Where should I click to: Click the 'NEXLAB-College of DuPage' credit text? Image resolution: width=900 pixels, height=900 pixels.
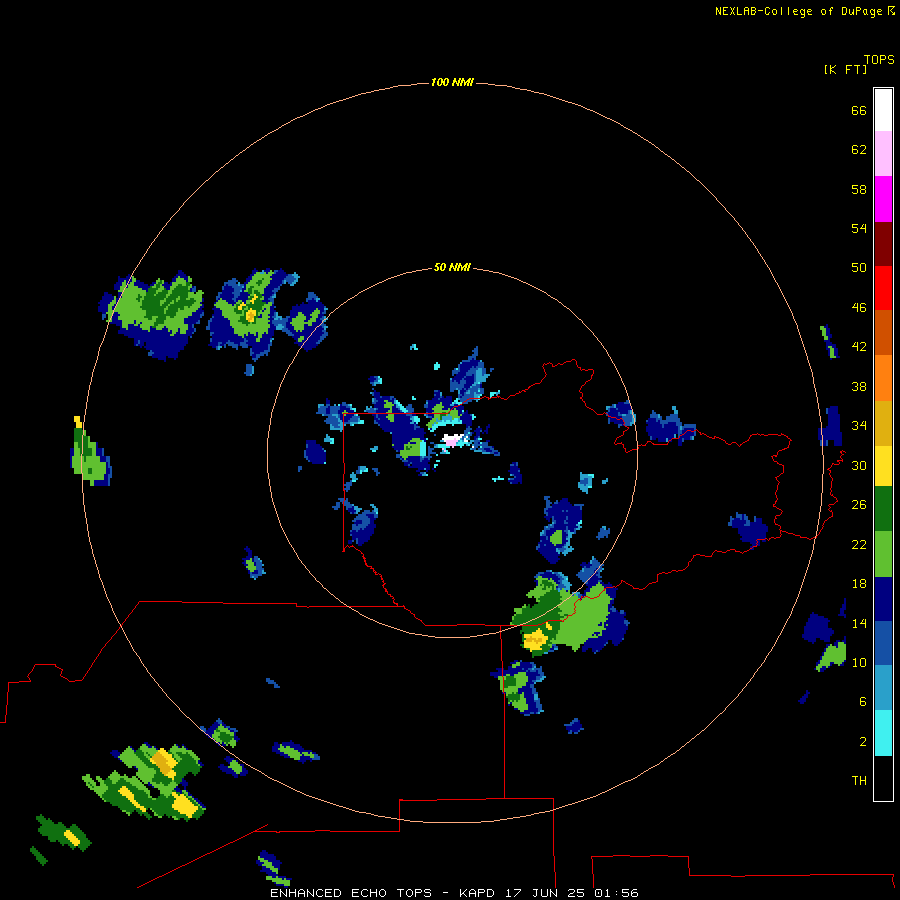click(x=799, y=11)
